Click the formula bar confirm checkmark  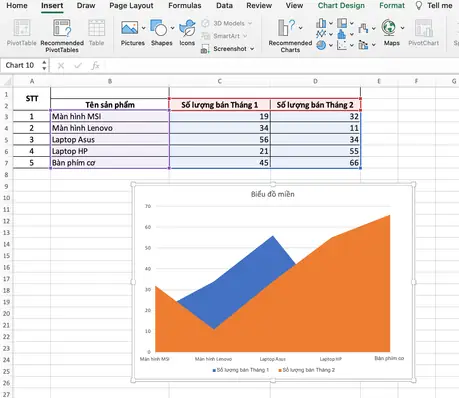pyautogui.click(x=78, y=66)
